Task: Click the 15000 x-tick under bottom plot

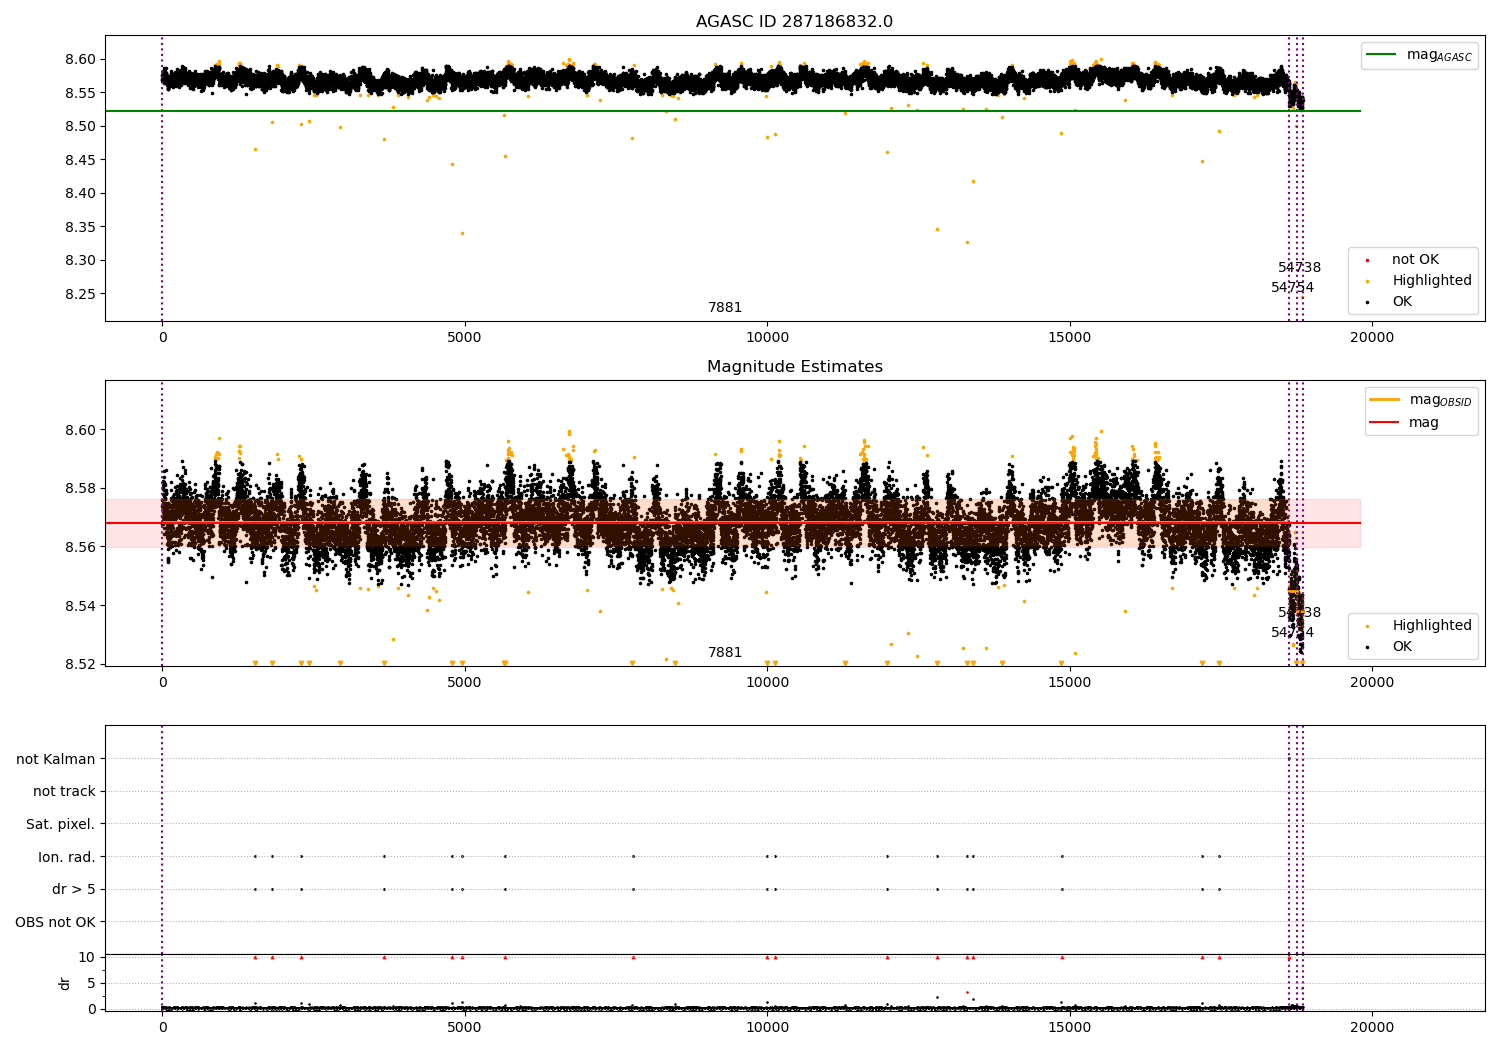Action: [x=1070, y=1027]
